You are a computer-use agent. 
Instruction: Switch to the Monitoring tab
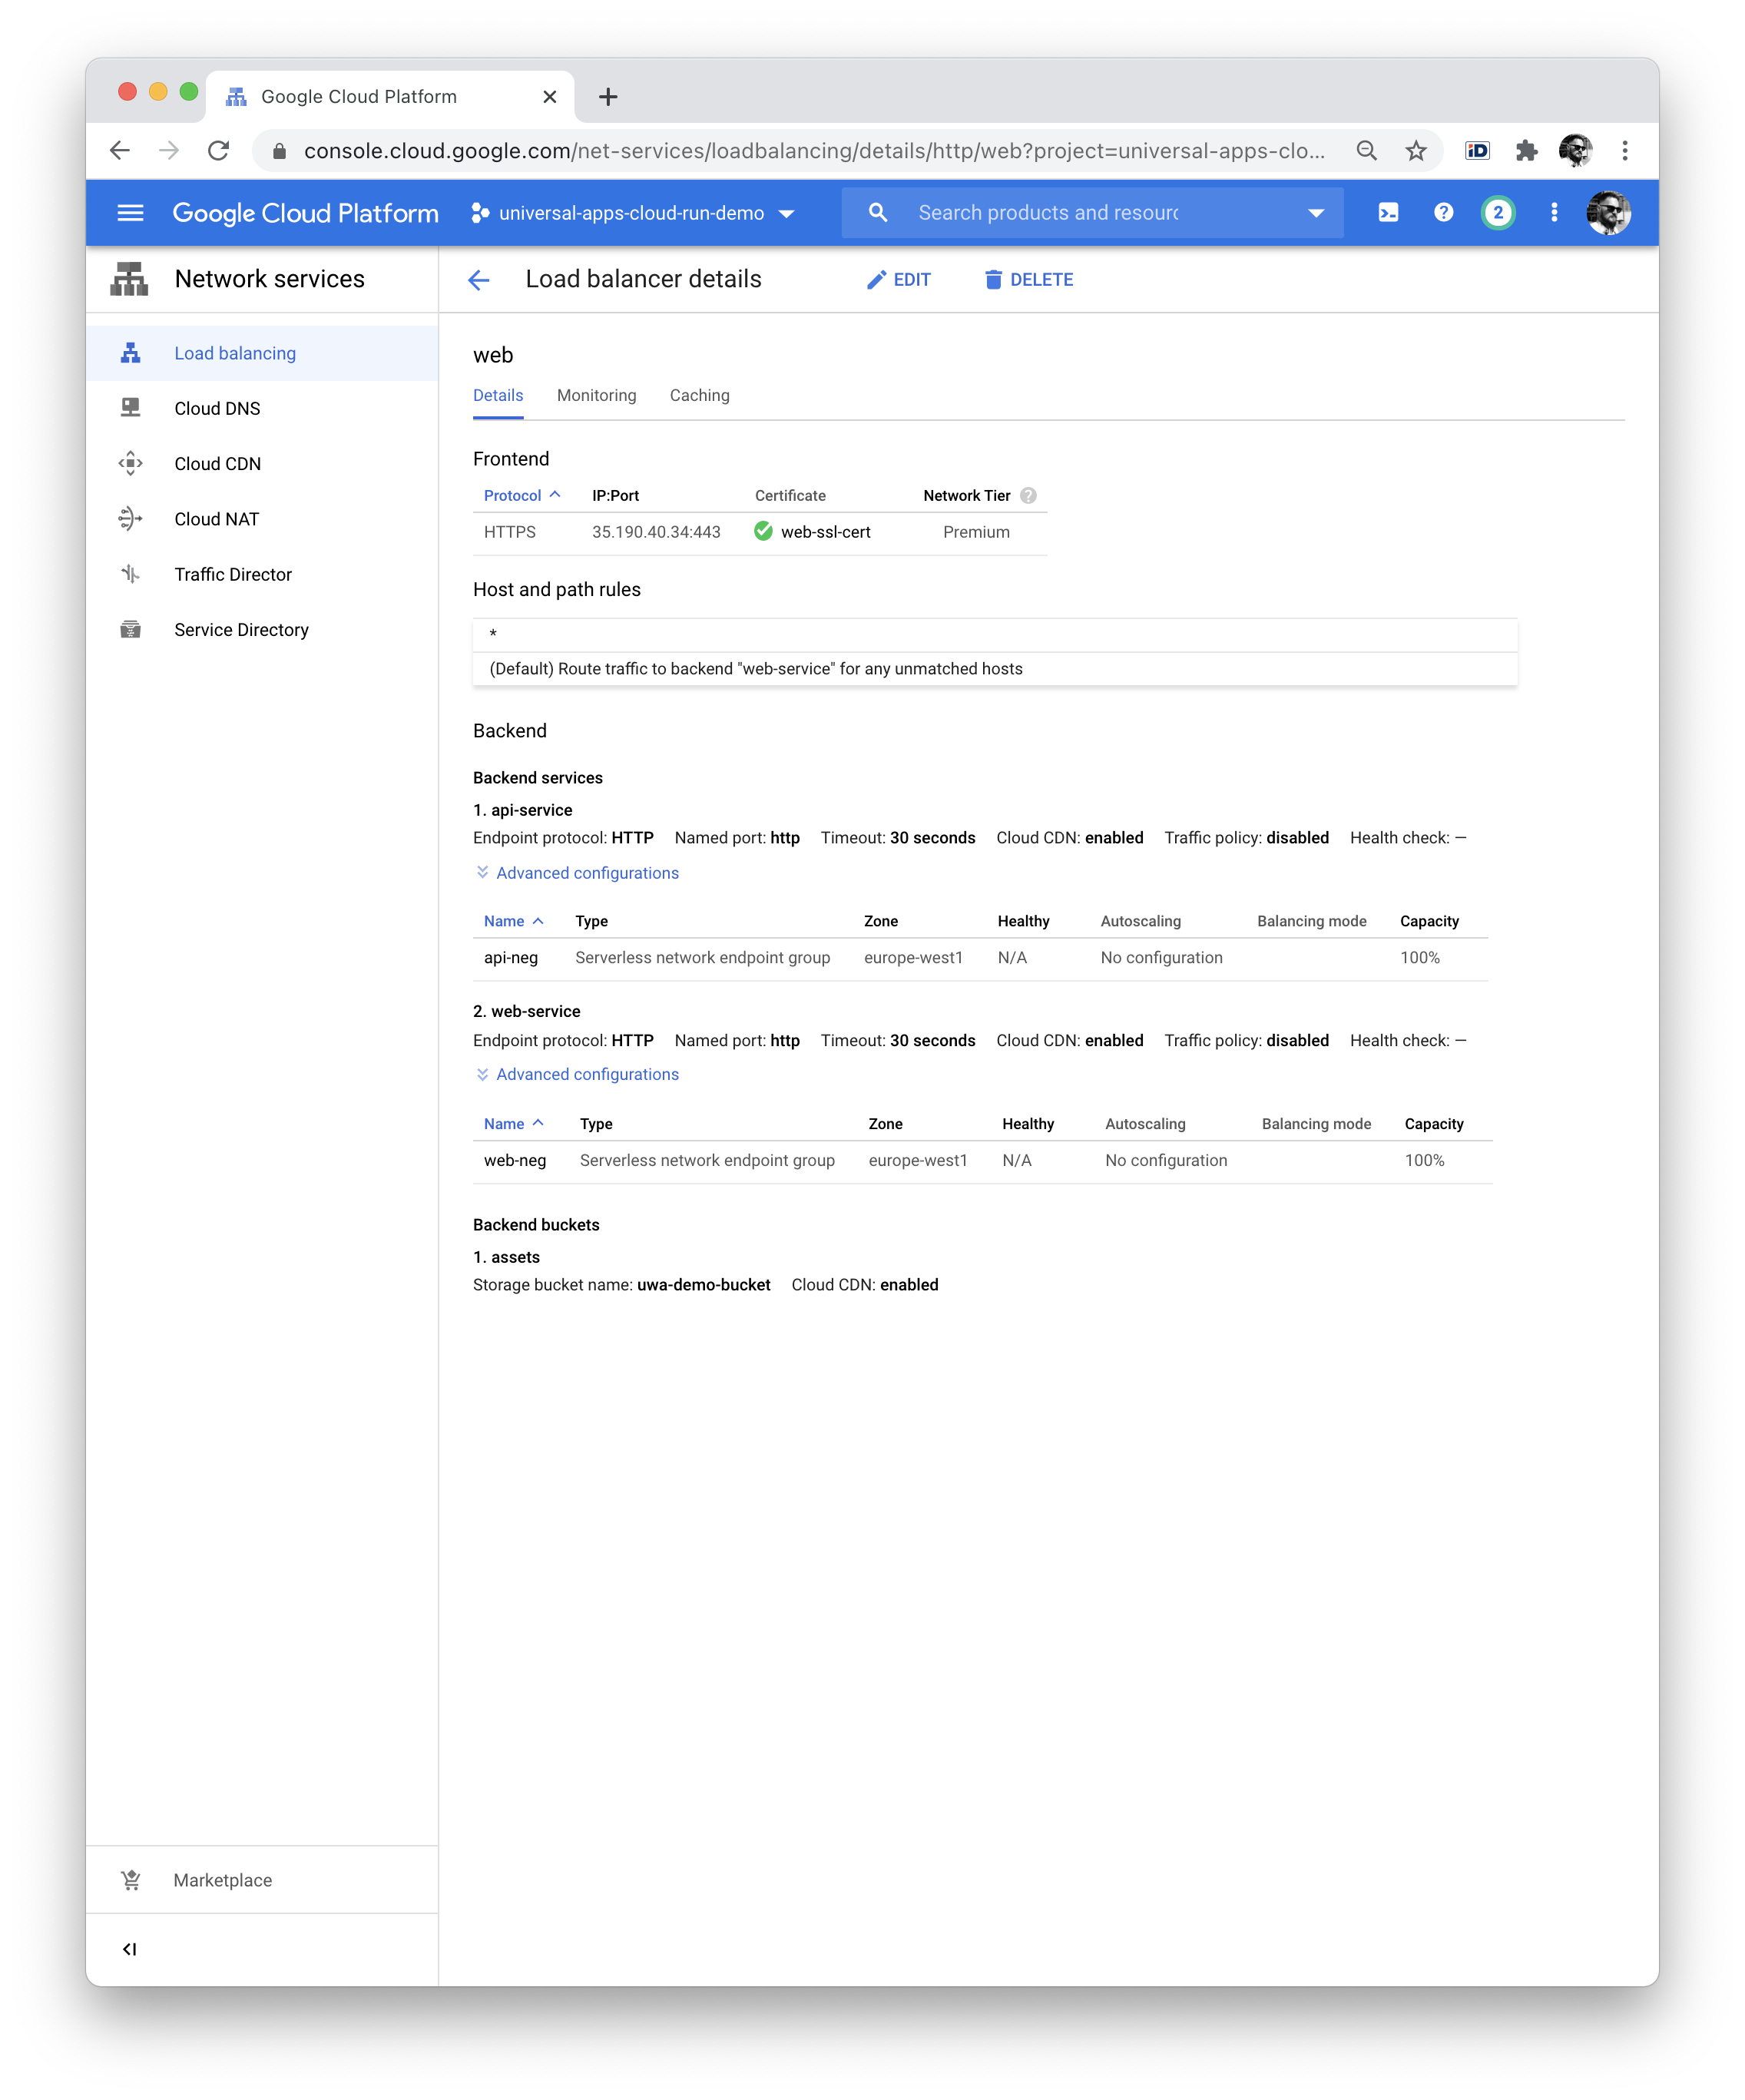pos(596,395)
